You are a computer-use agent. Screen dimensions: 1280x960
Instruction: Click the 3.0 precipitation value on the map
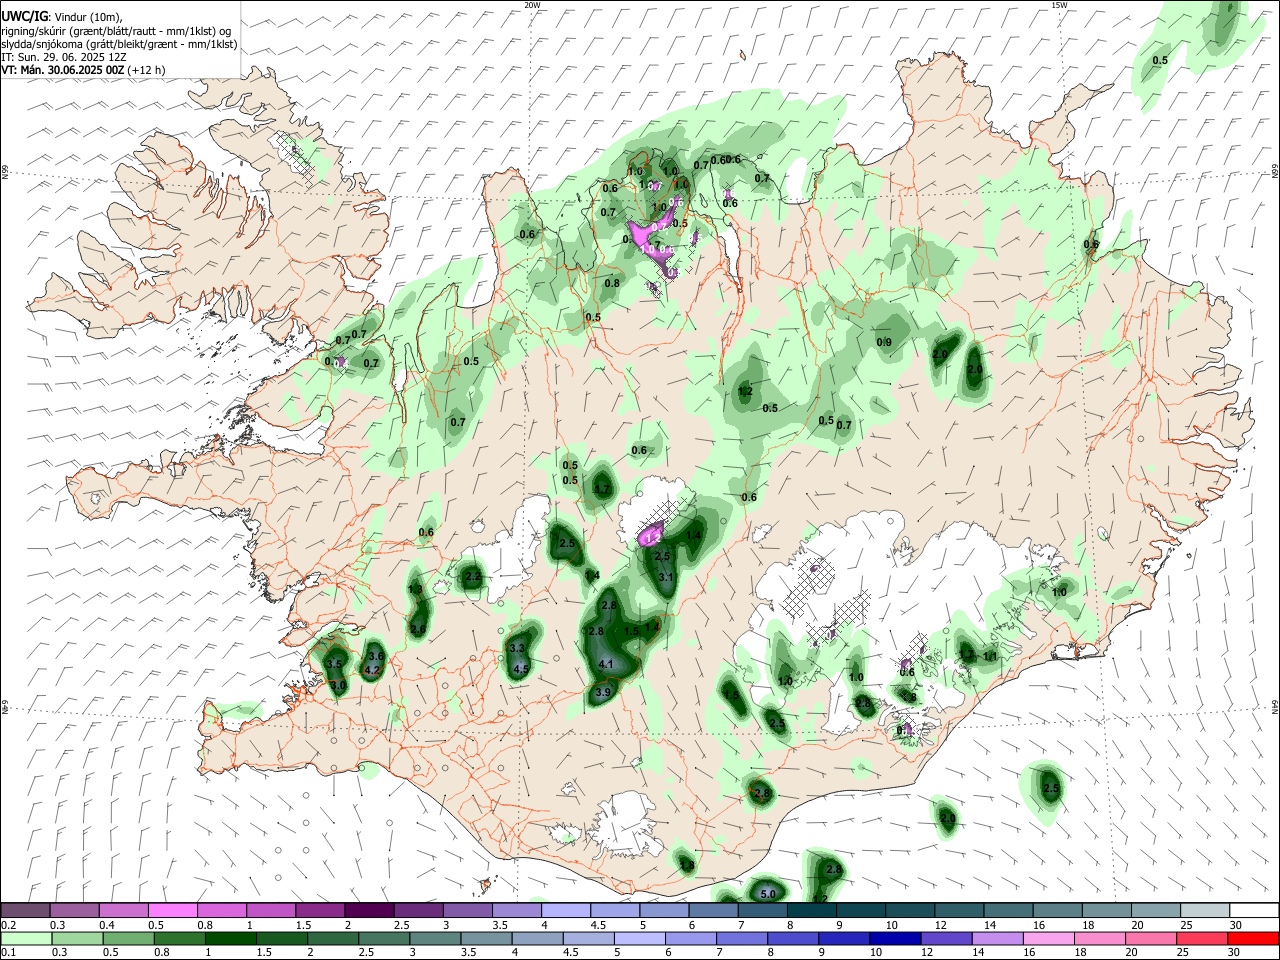click(338, 685)
